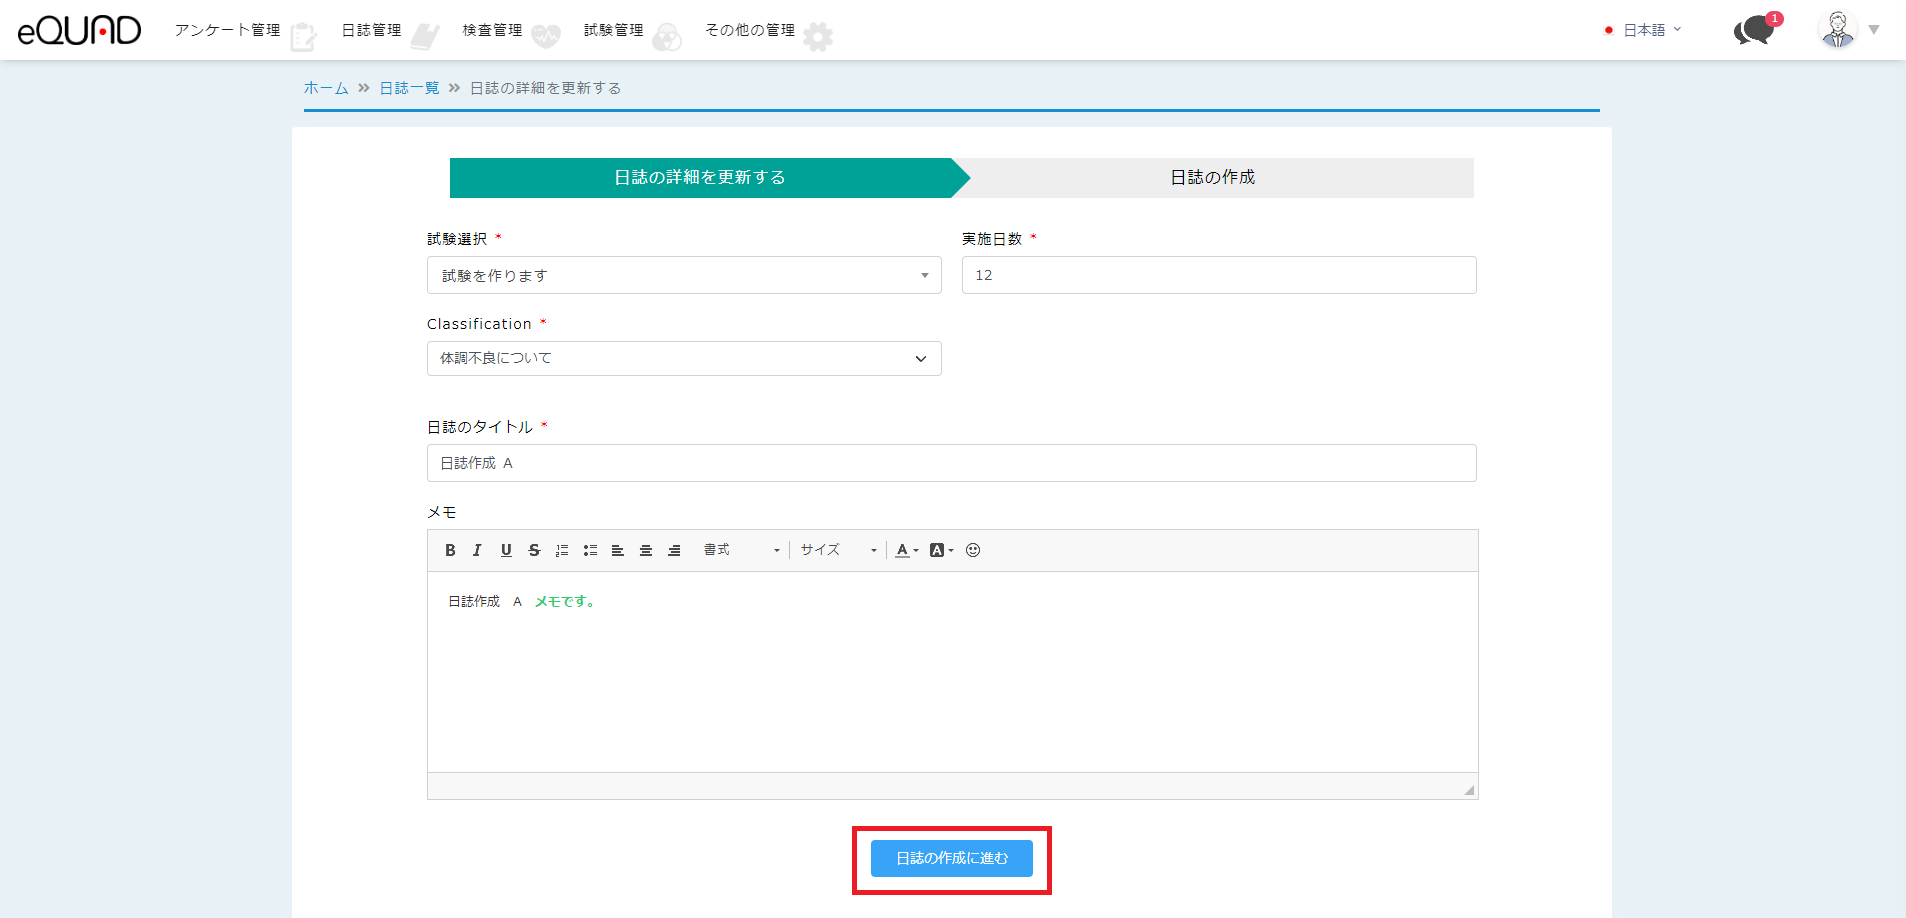This screenshot has height=918, width=1906.
Task: Toggle bold formatting in memo editor
Action: pyautogui.click(x=450, y=550)
